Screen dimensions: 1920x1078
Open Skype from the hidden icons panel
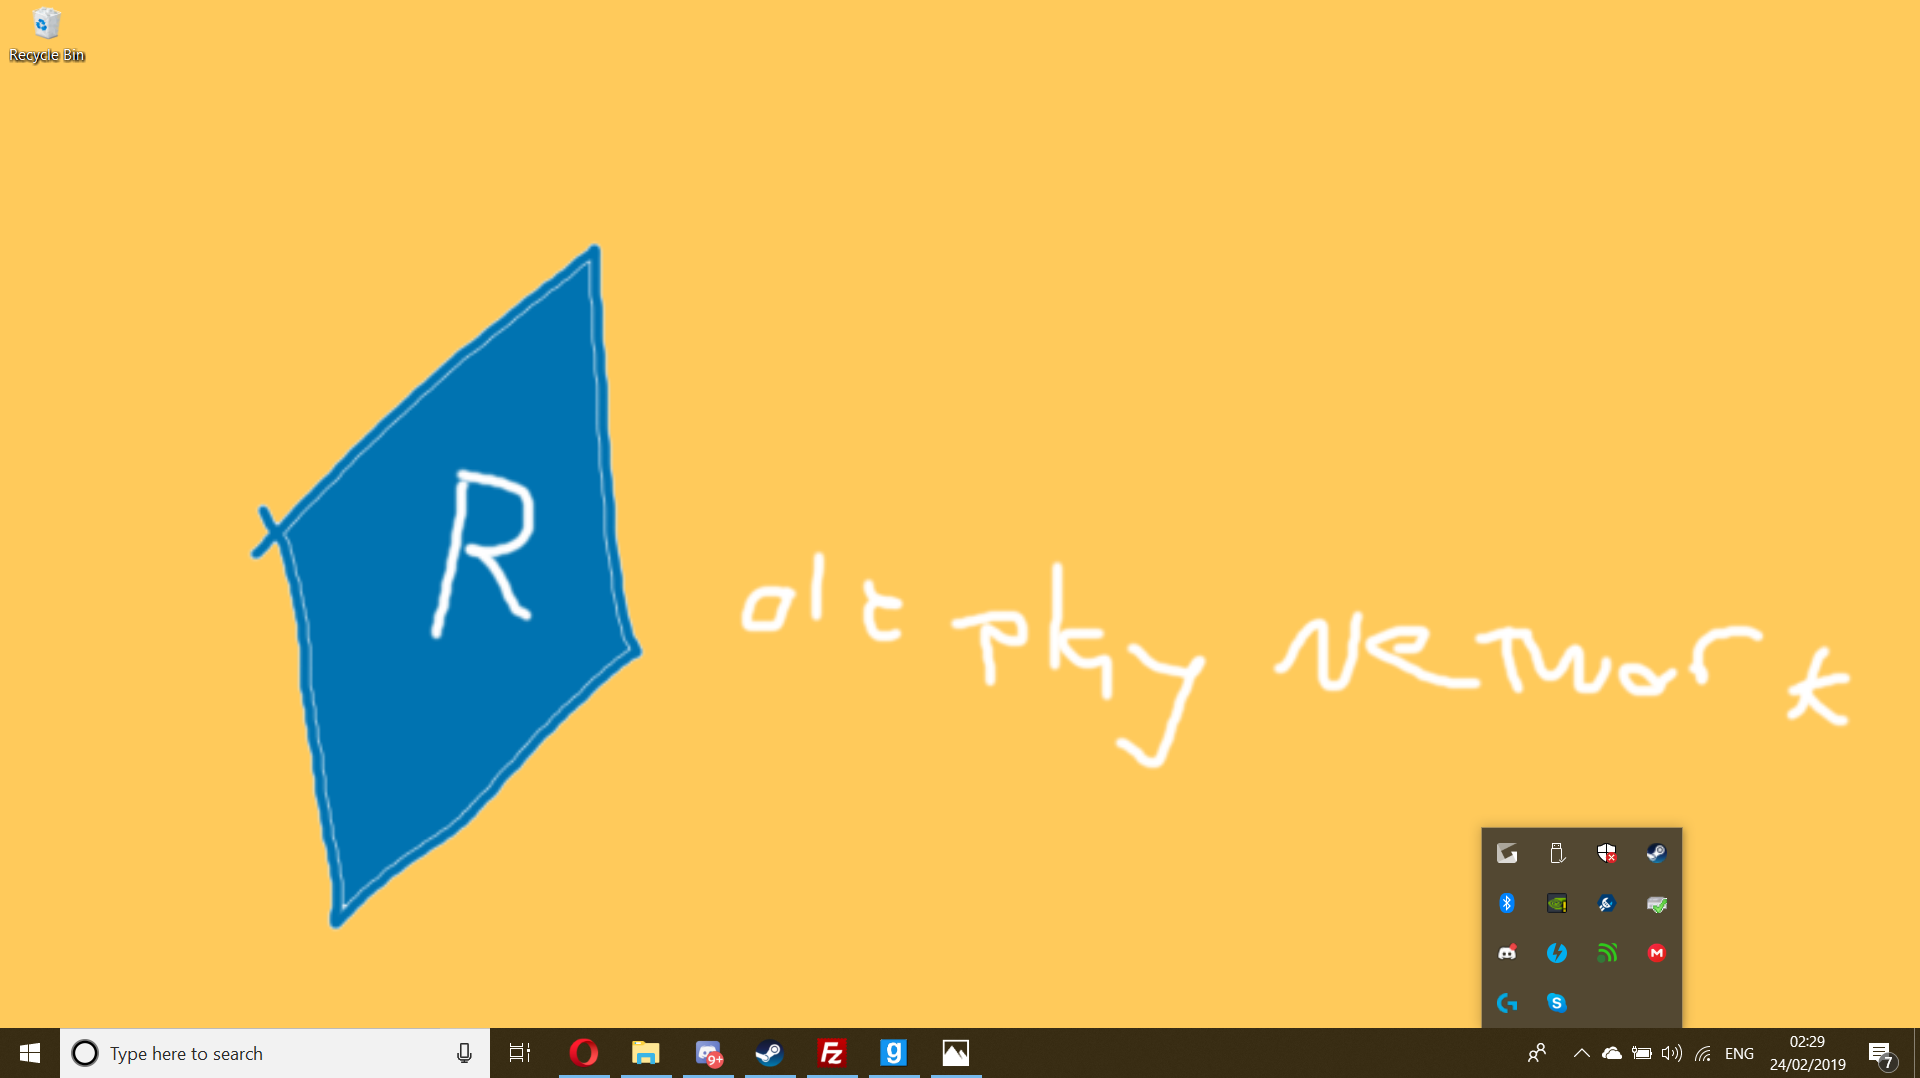[1557, 1003]
